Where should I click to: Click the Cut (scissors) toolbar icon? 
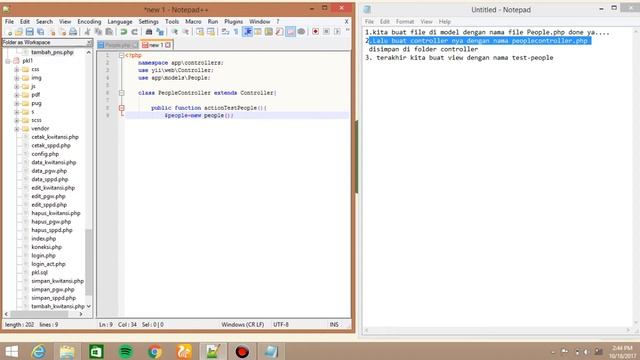point(87,32)
